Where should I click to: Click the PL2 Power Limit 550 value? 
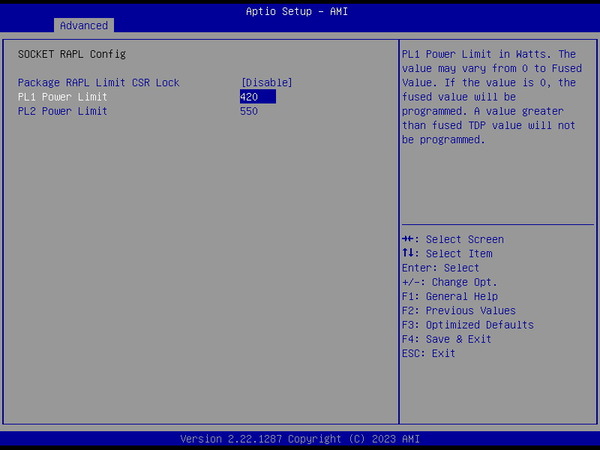pos(249,111)
